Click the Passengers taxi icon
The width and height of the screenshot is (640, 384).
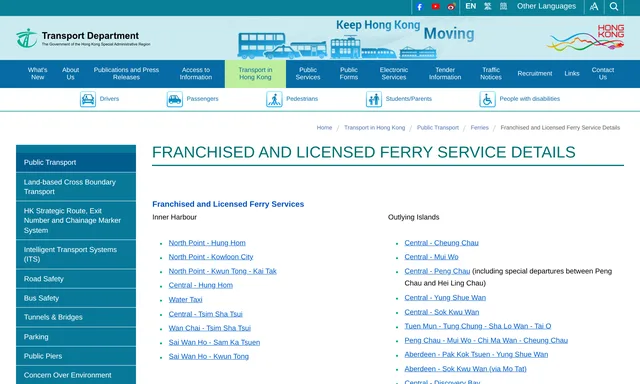(175, 99)
